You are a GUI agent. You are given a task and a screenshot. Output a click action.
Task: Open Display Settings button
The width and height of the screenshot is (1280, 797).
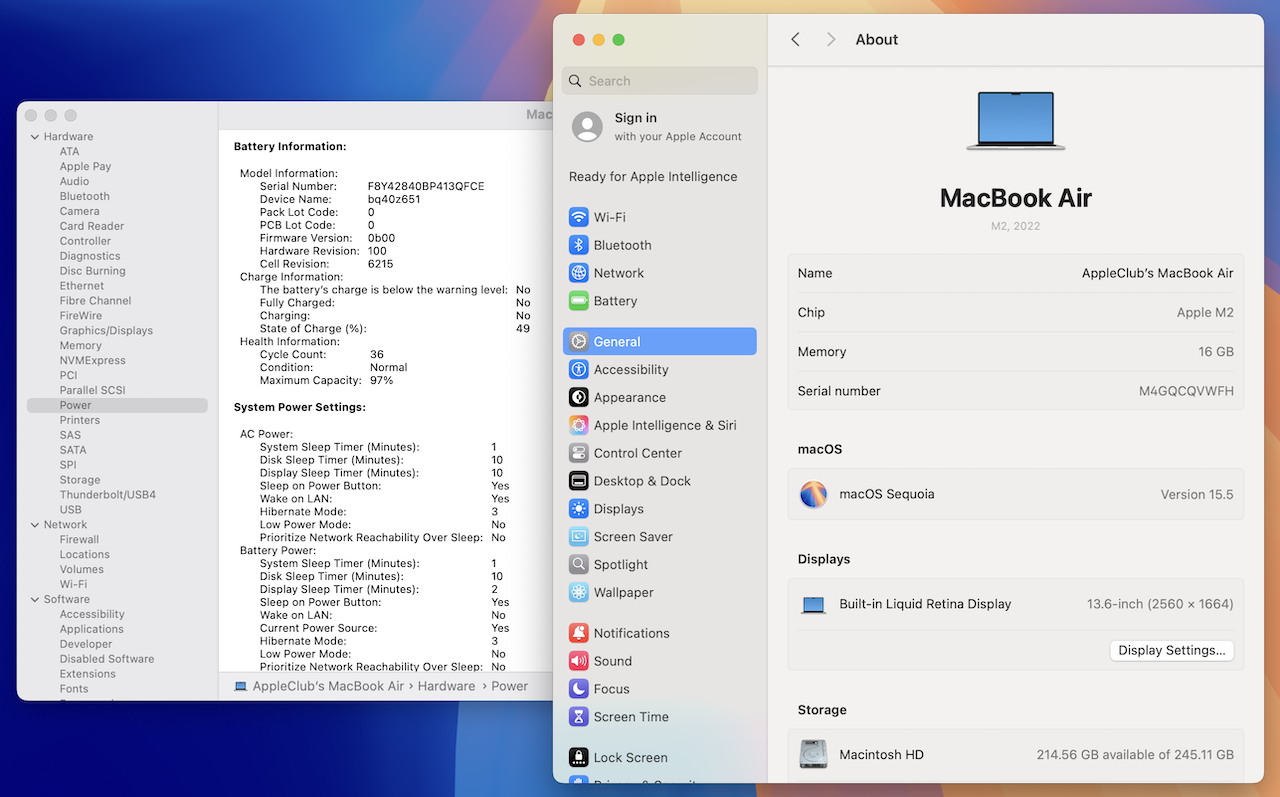pos(1171,650)
